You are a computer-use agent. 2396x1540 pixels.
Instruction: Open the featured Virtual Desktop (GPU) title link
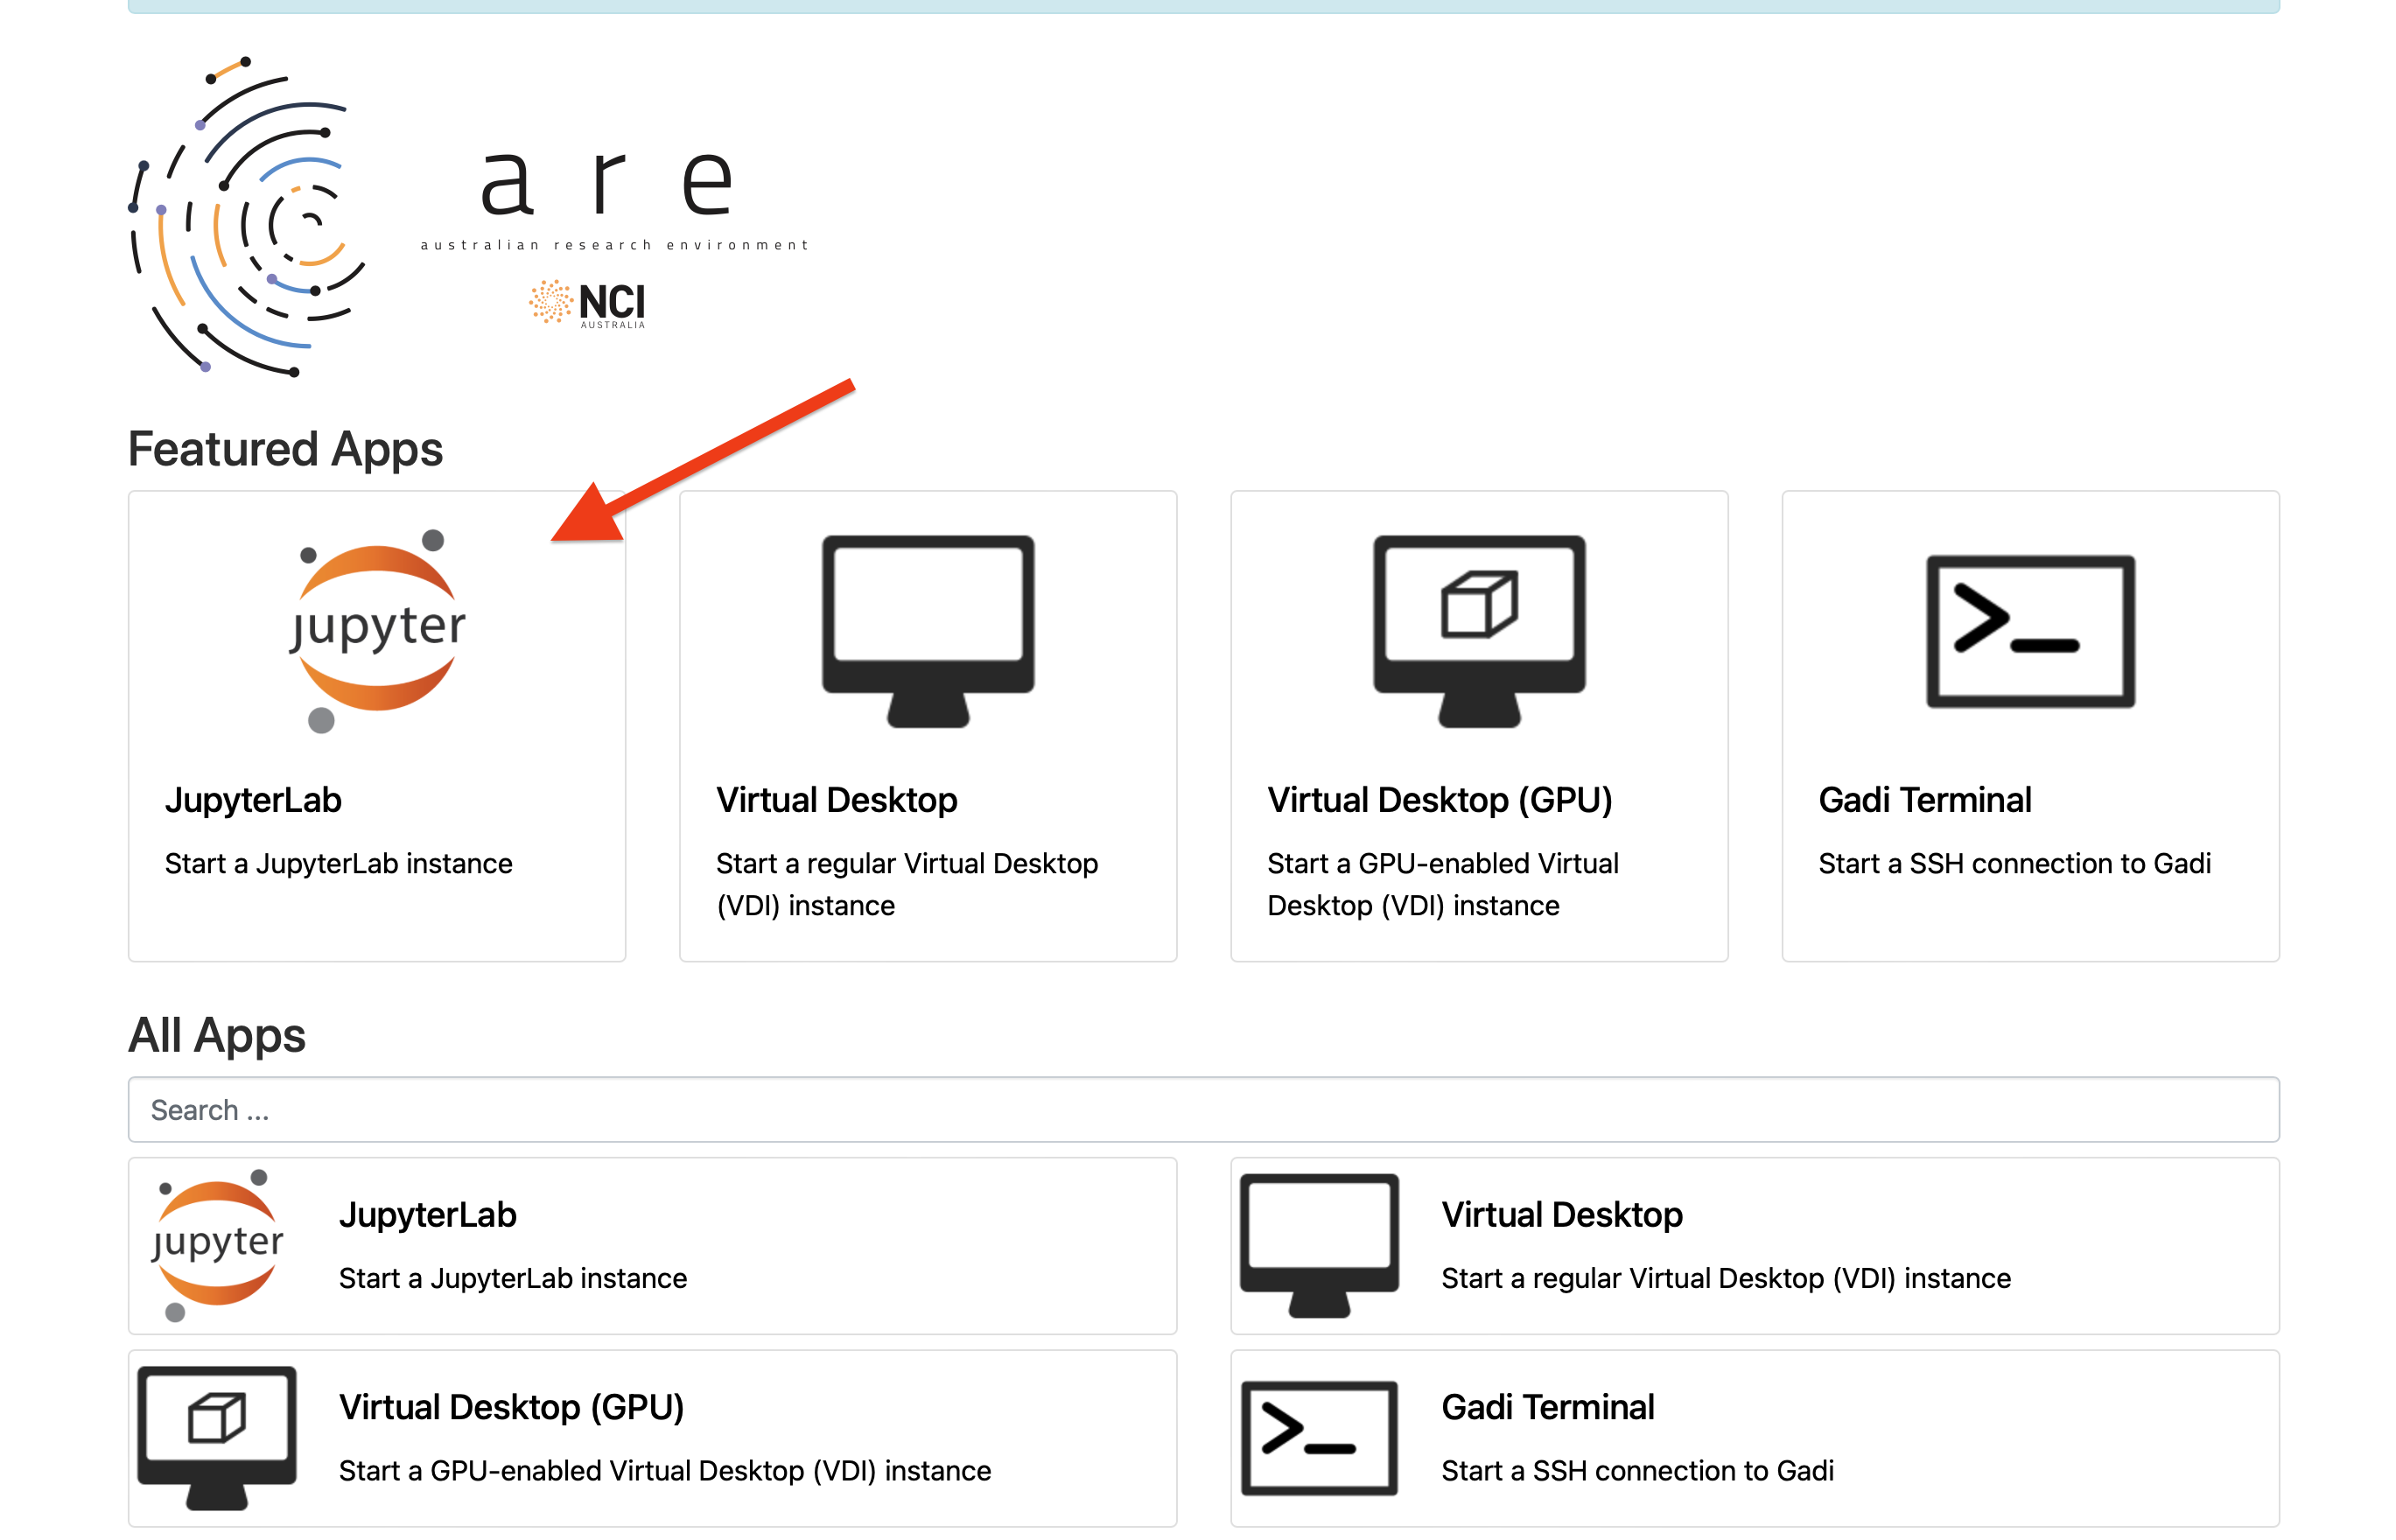click(1439, 800)
